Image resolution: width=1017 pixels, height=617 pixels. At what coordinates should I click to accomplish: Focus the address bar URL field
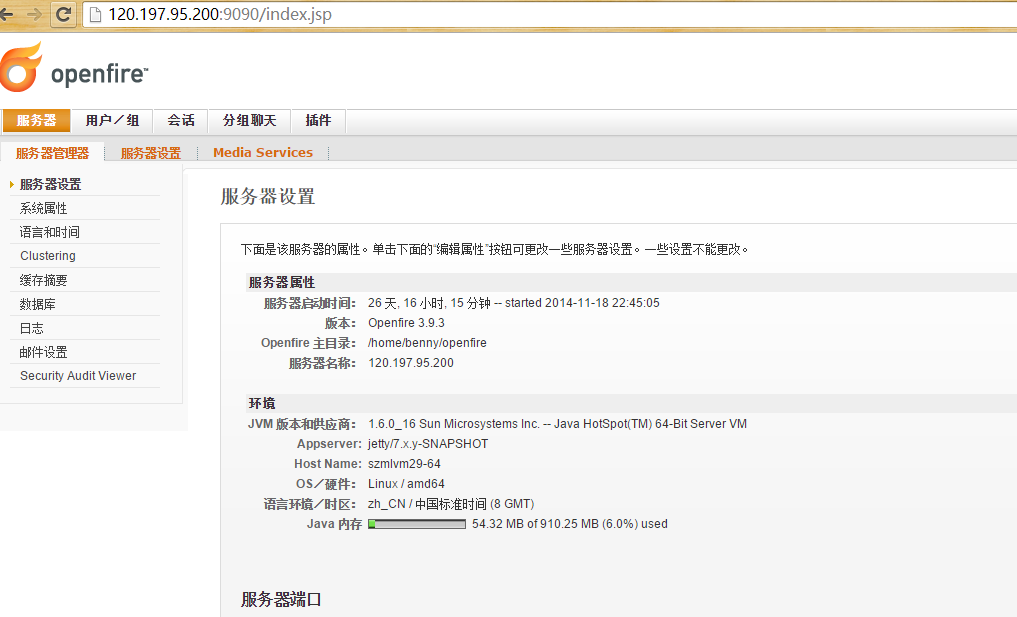[551, 14]
